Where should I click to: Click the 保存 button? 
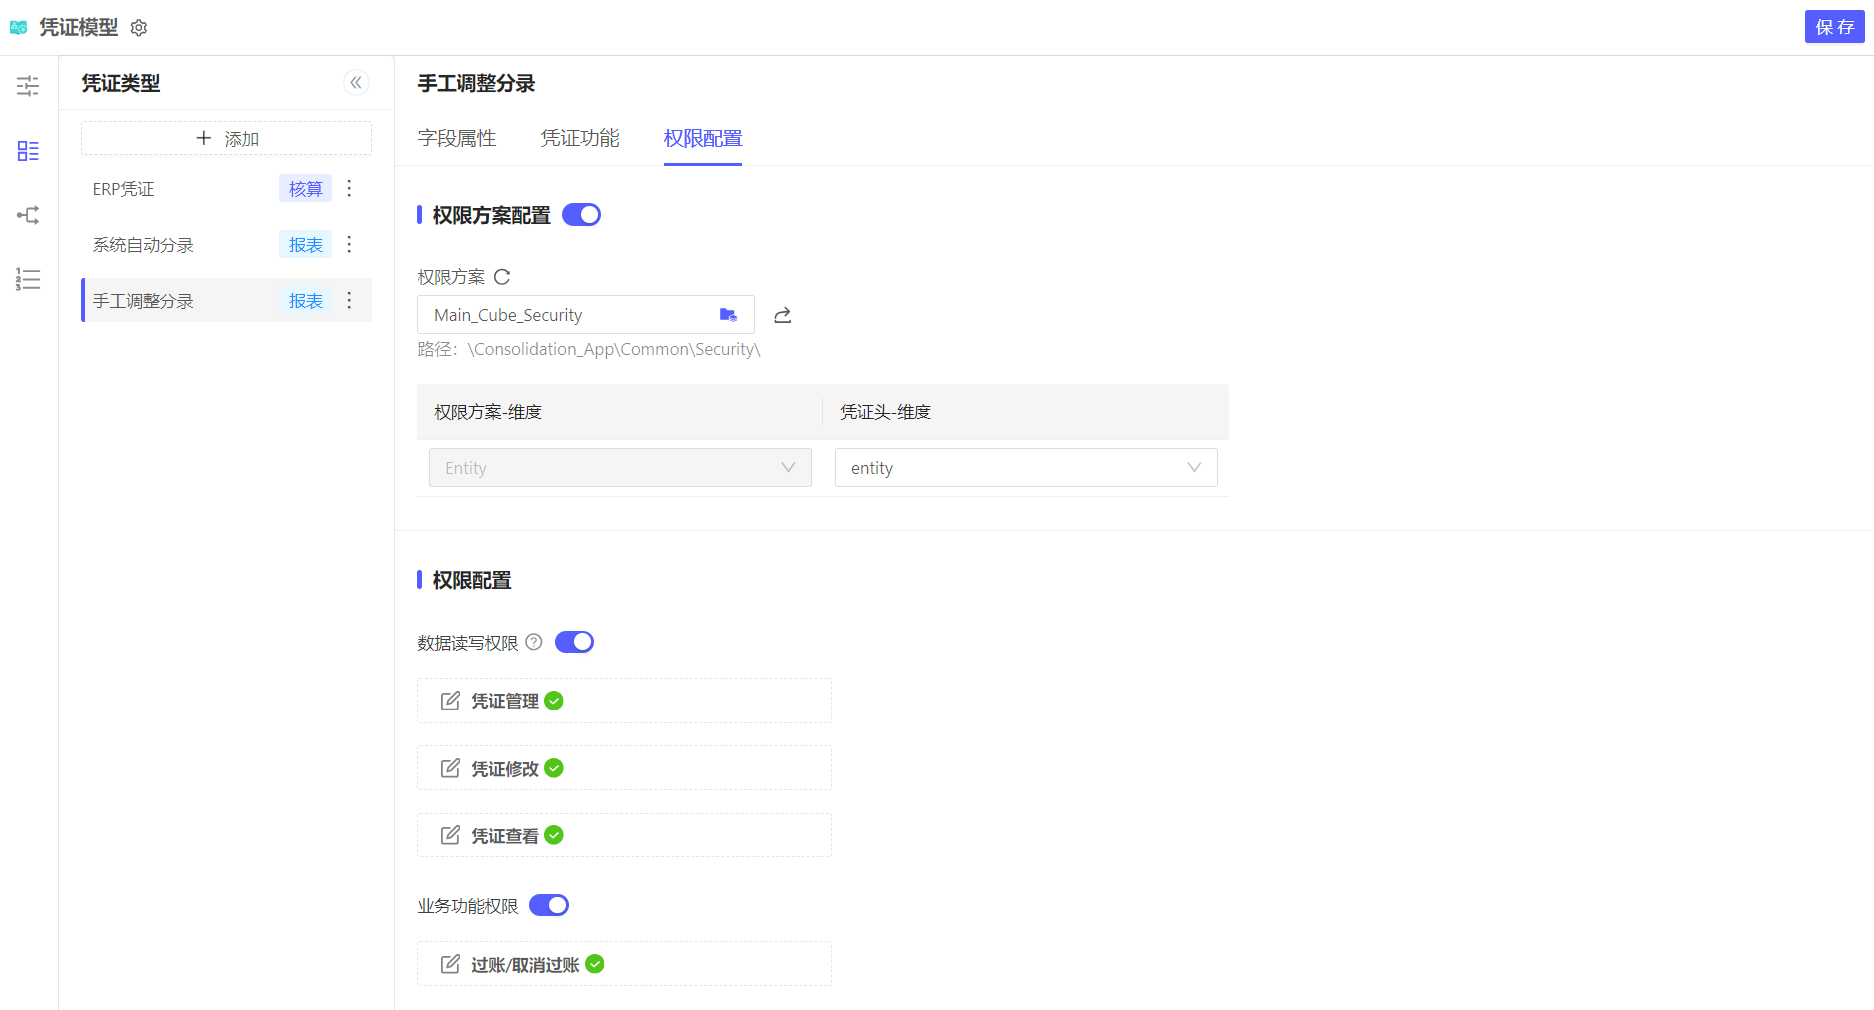[1834, 27]
